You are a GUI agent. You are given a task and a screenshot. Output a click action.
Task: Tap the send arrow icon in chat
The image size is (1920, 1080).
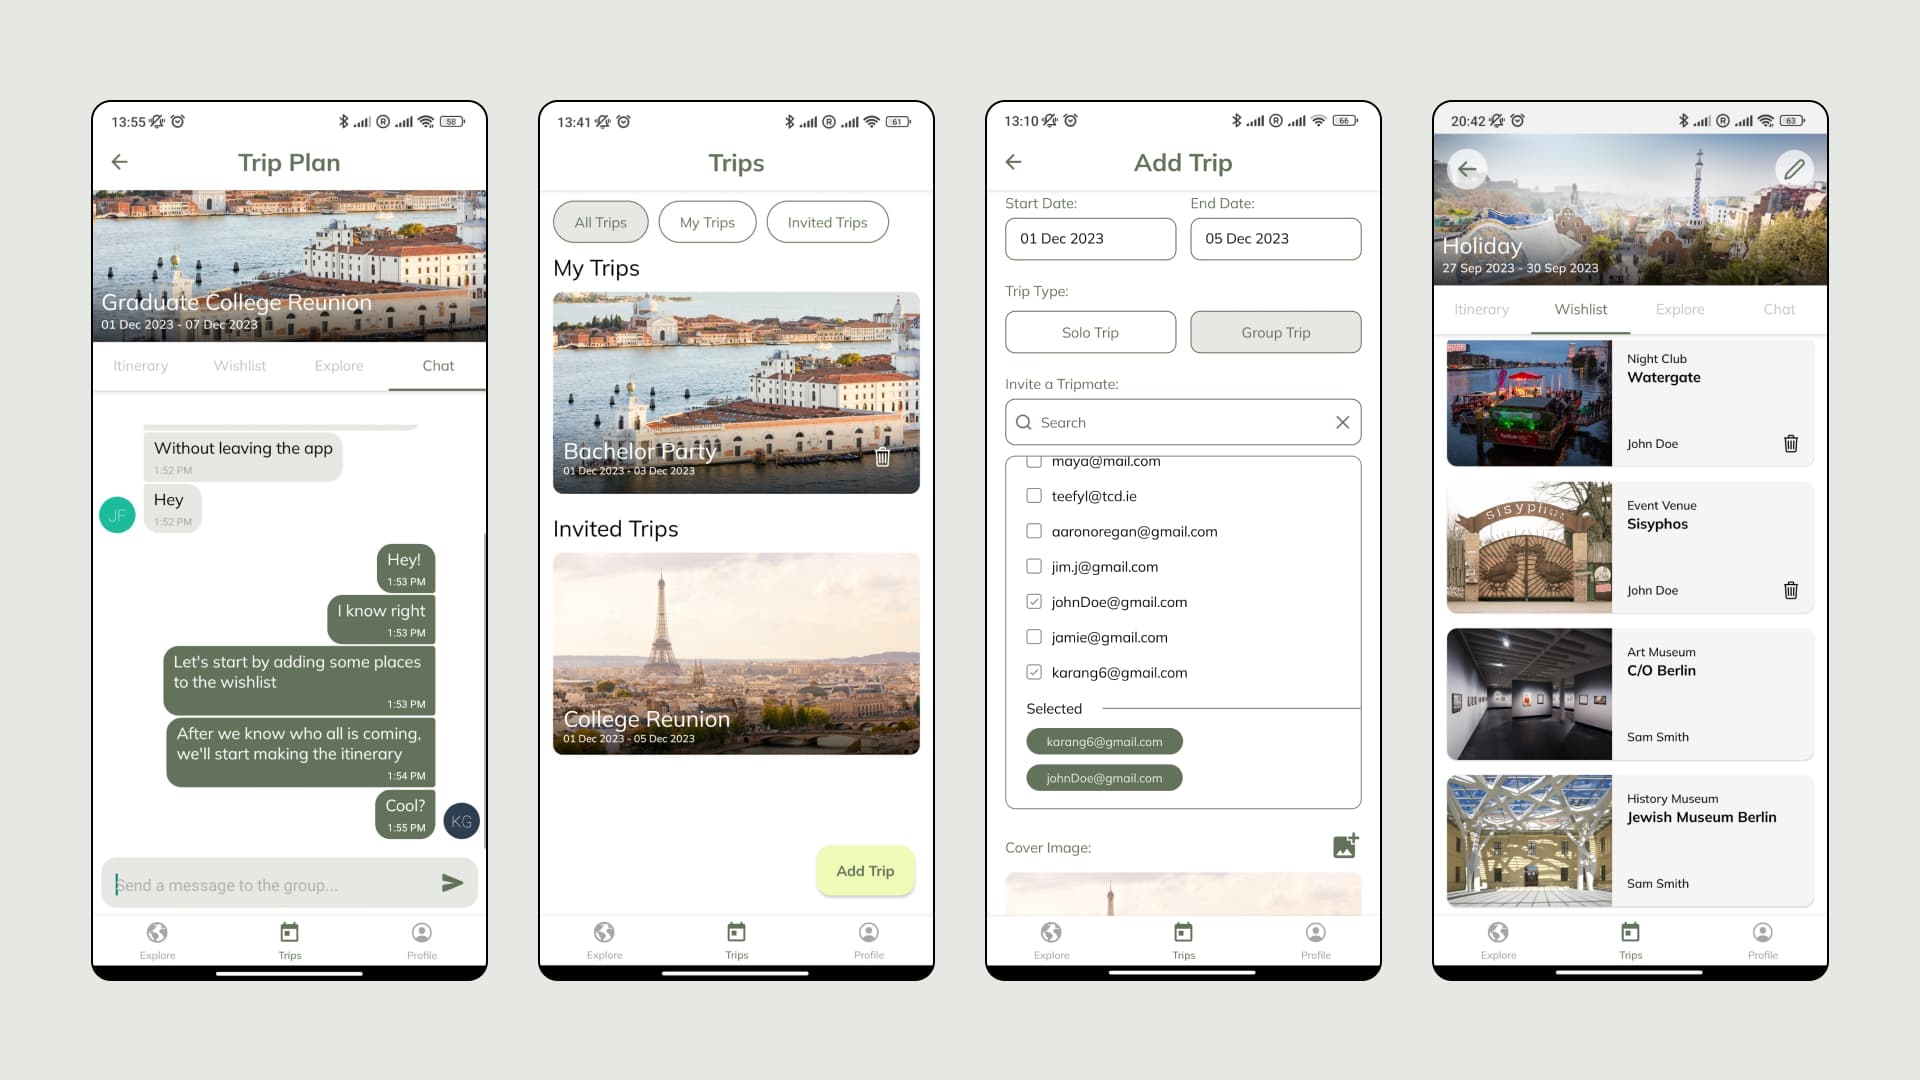pyautogui.click(x=452, y=884)
